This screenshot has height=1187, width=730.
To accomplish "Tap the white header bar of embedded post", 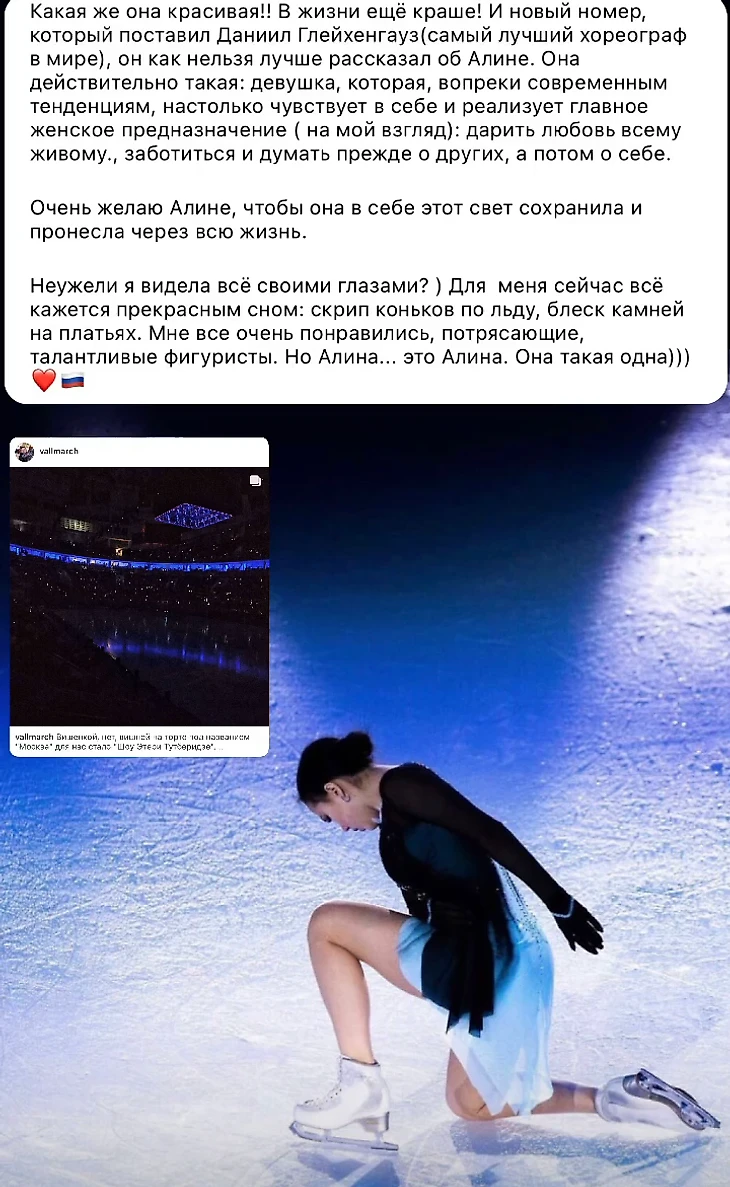I will coord(139,452).
